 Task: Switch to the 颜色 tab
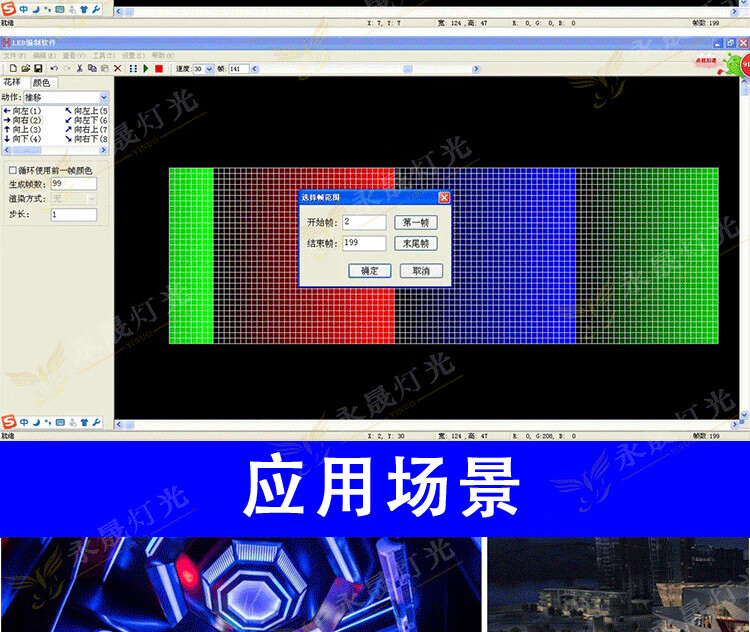(43, 83)
